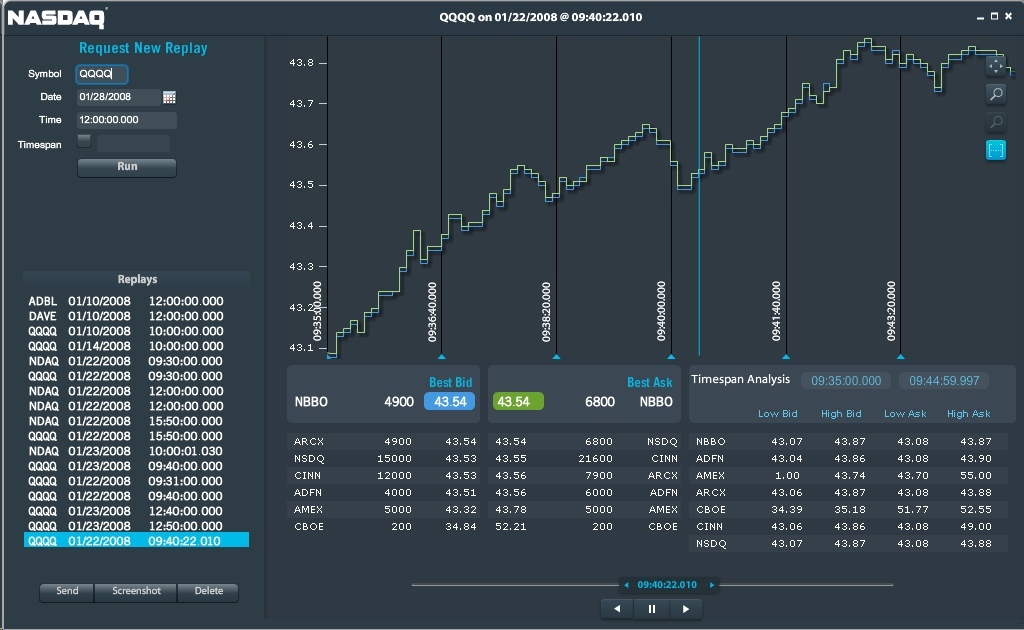1024x630 pixels.
Task: Click the Best Bid label
Action: pos(450,383)
